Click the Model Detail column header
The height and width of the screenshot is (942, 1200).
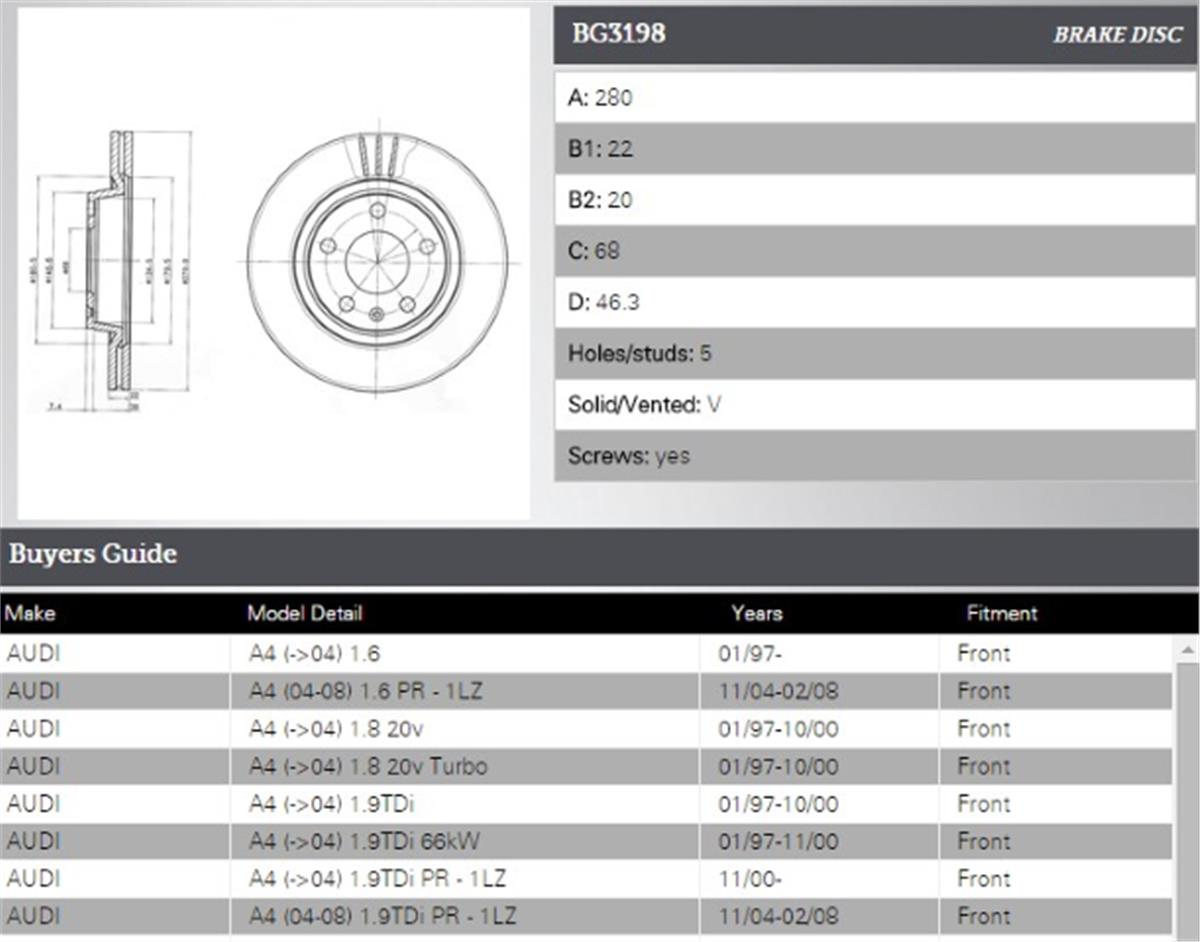coord(305,613)
